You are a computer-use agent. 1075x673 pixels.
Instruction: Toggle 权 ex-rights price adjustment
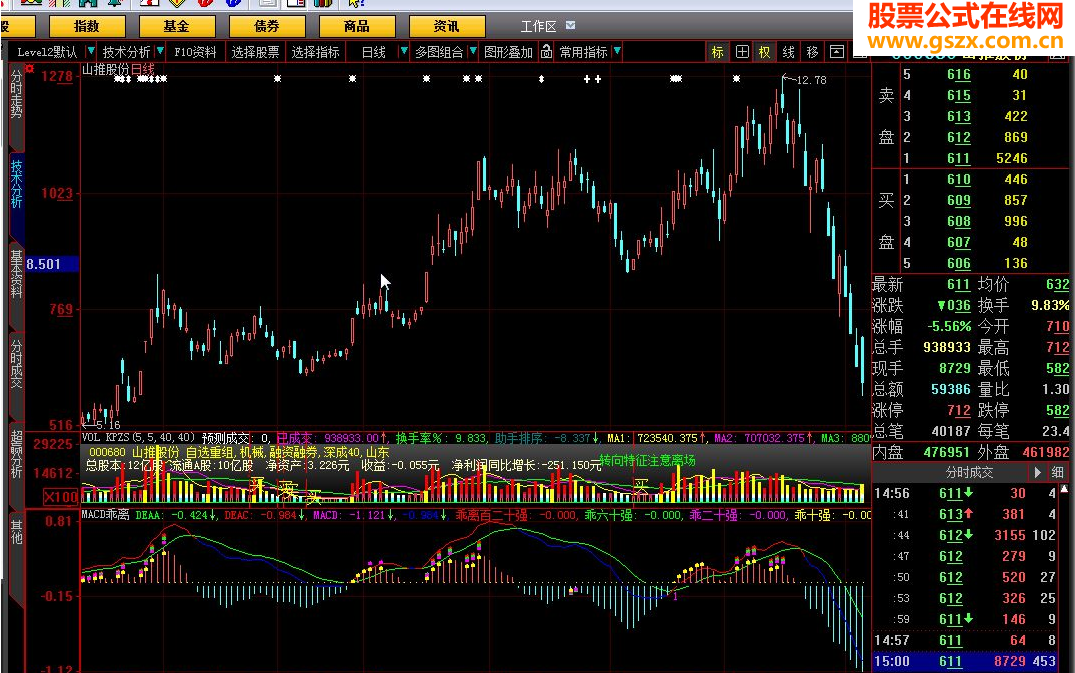tap(764, 51)
